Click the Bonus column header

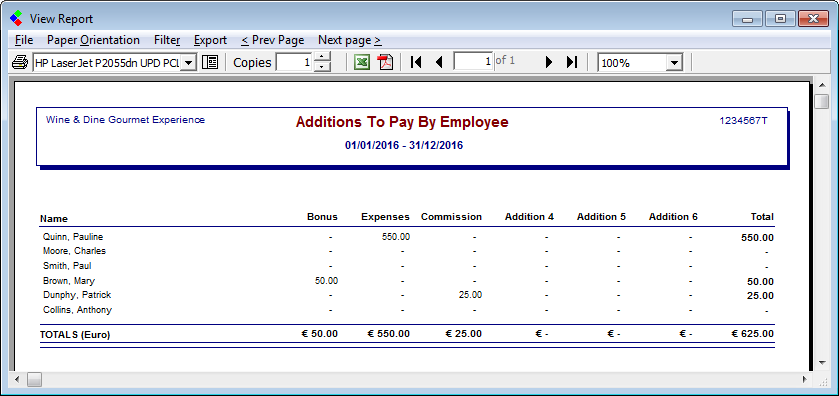pos(322,217)
